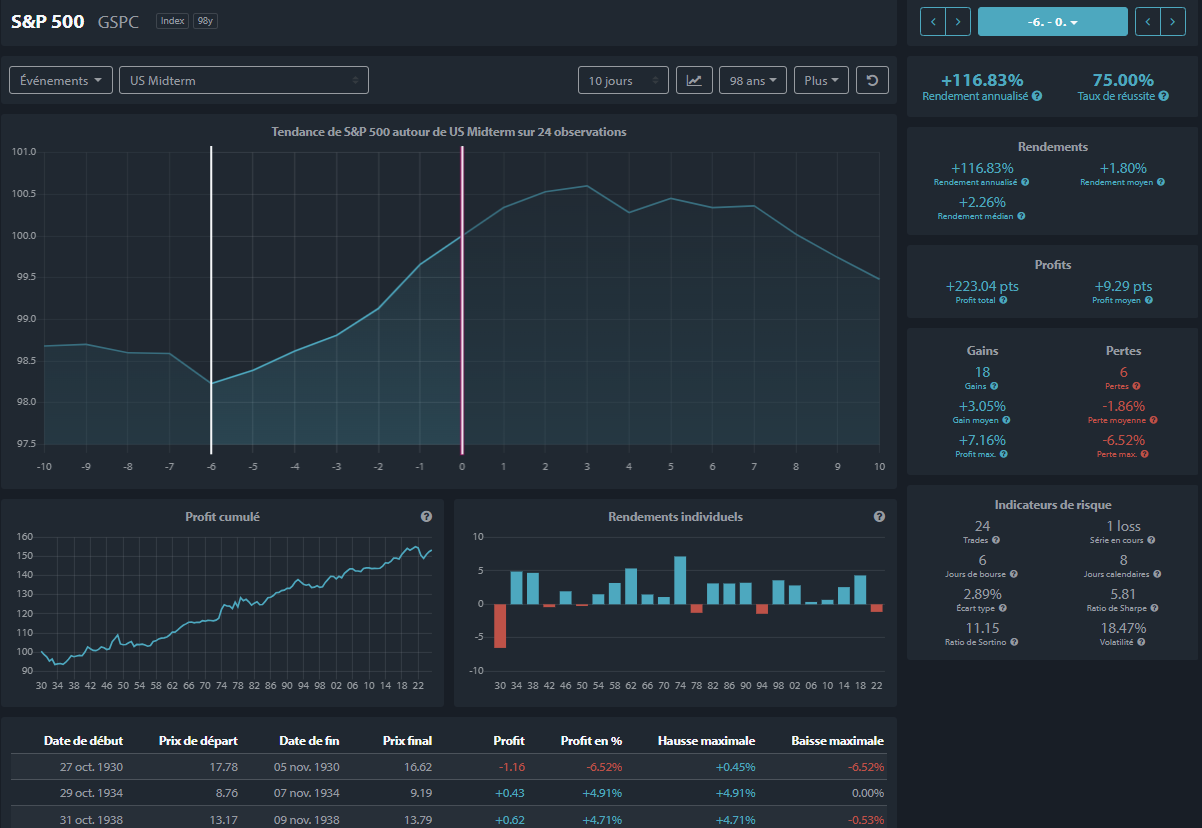Open the Événements dropdown
Screen dimensions: 1202x828
tap(61, 80)
